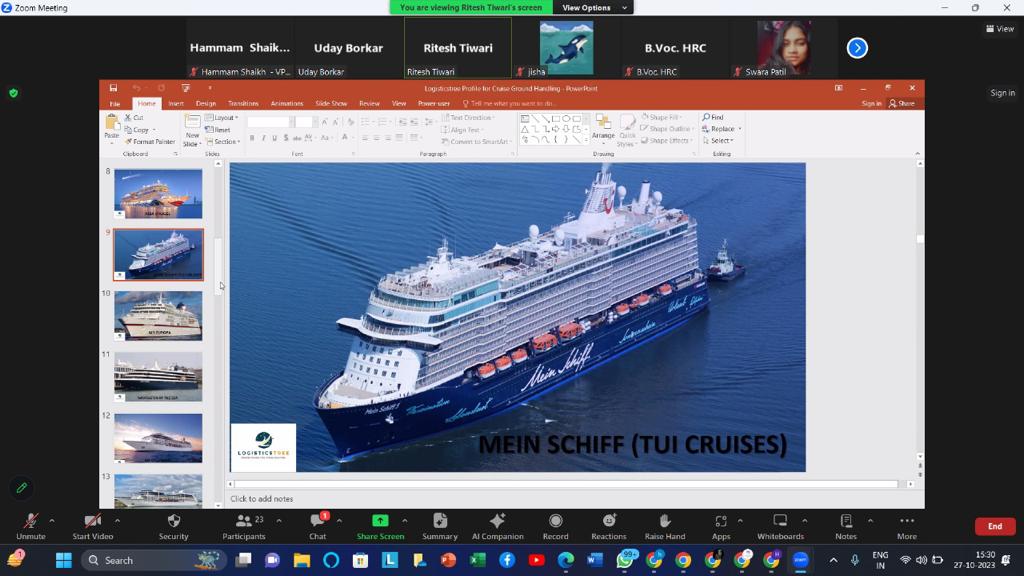Screen dimensions: 1024x576
Task: Raise Hand in the meeting
Action: pyautogui.click(x=665, y=526)
